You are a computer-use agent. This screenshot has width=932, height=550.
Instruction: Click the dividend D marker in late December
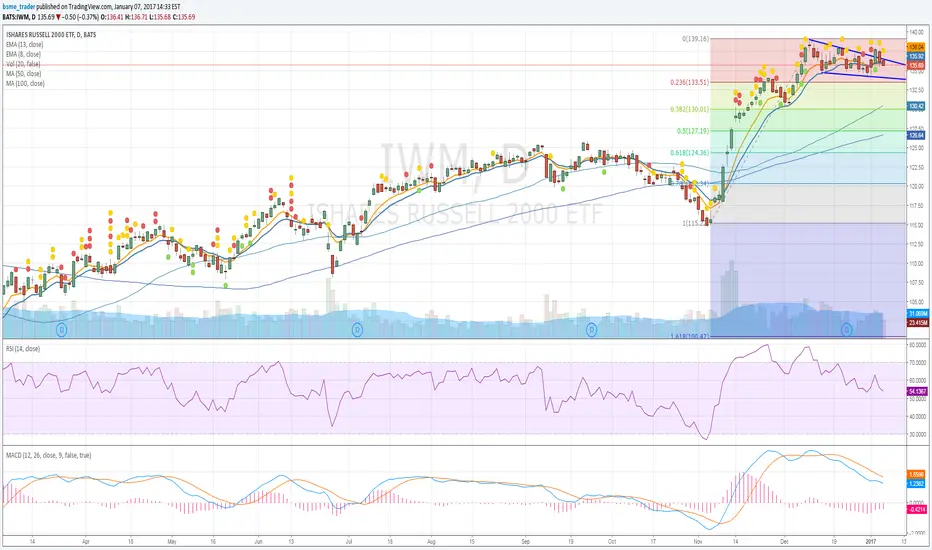[x=846, y=329]
